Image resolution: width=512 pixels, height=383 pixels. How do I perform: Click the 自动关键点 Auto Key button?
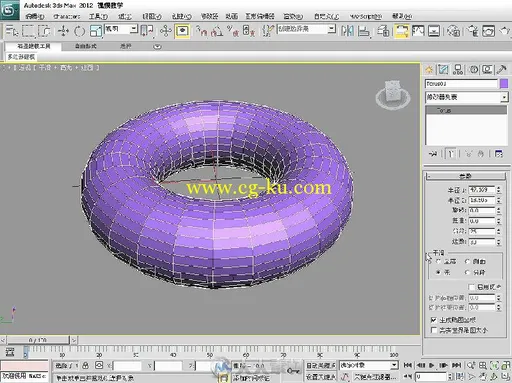321,365
